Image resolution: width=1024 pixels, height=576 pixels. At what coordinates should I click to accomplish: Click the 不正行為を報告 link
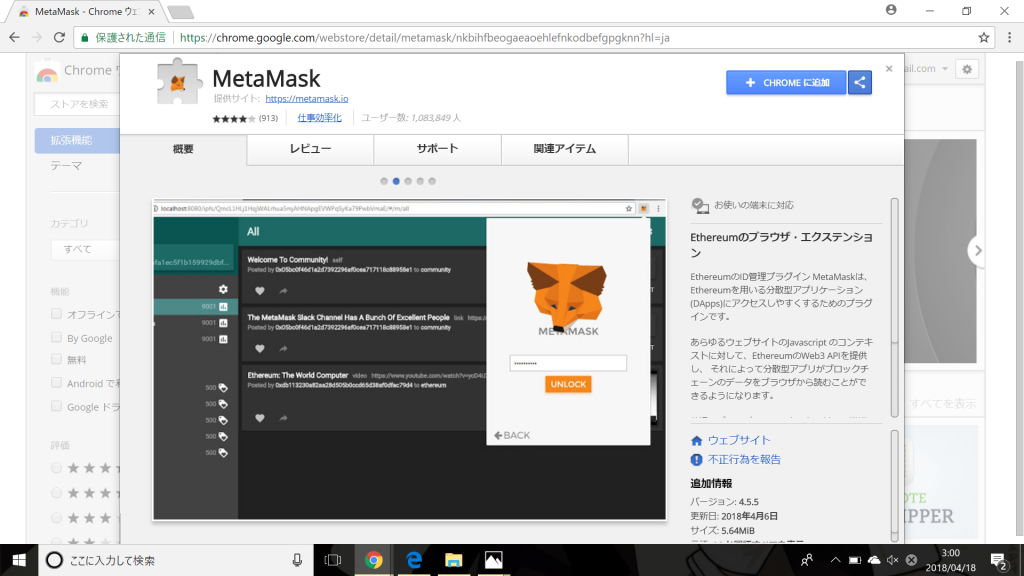(744, 460)
